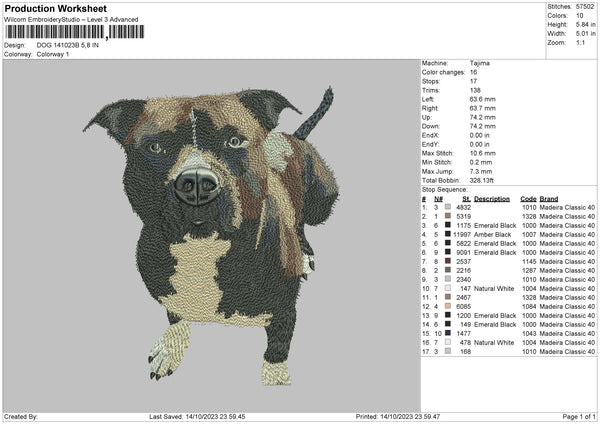Select the Machine value Tajima
The width and height of the screenshot is (600, 424).
click(x=479, y=63)
